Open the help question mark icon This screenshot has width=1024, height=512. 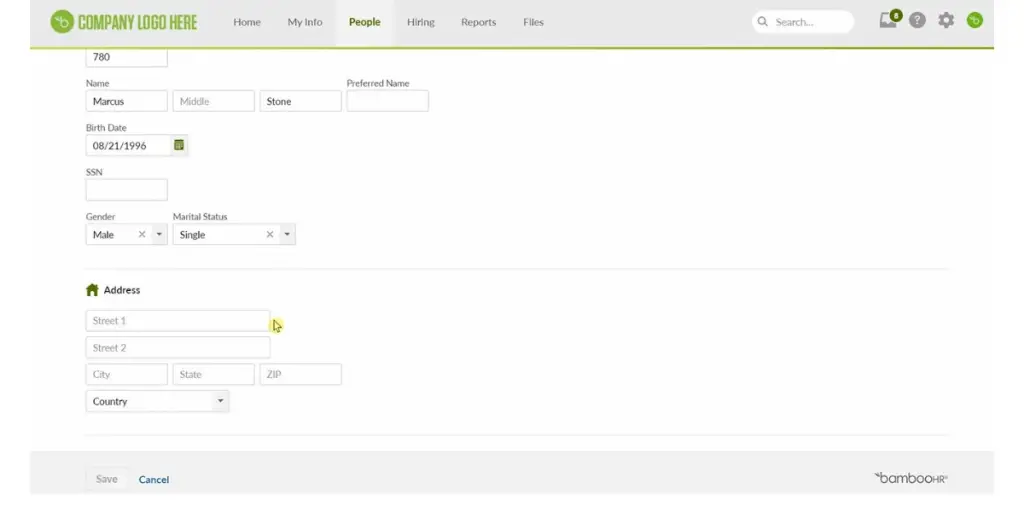point(917,21)
